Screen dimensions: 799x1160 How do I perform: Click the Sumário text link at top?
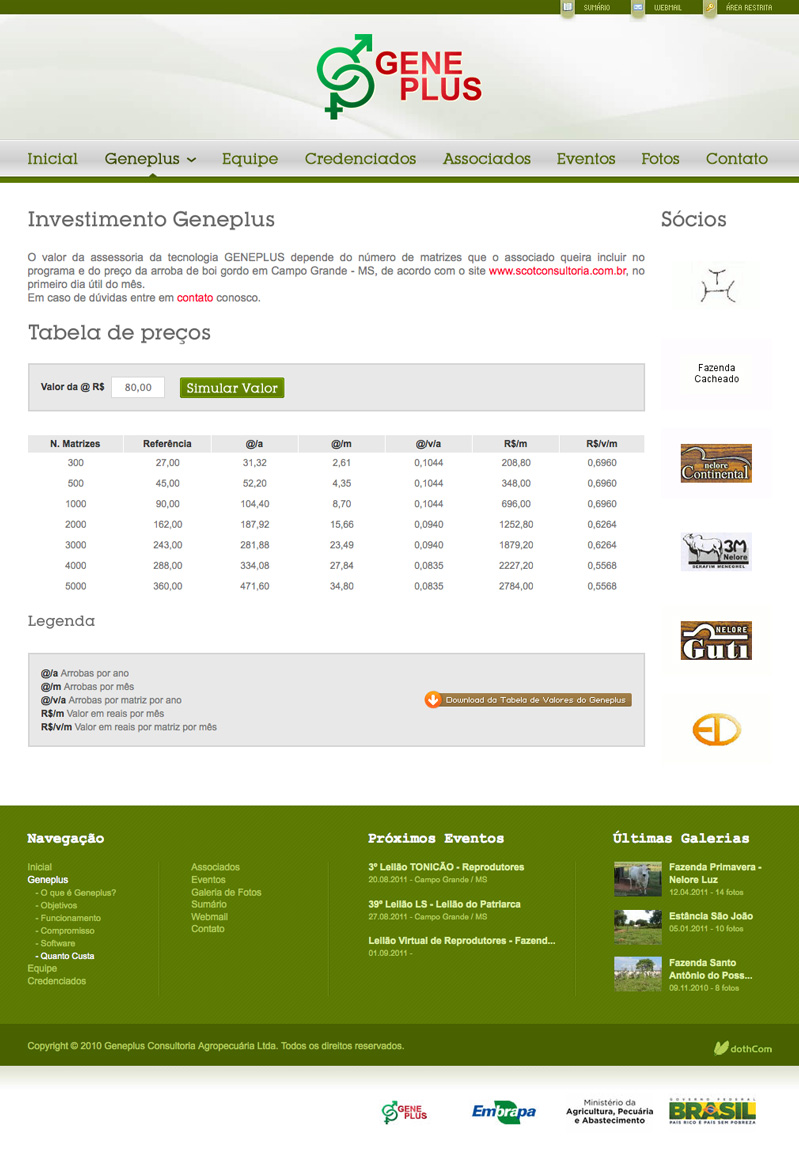[x=596, y=7]
